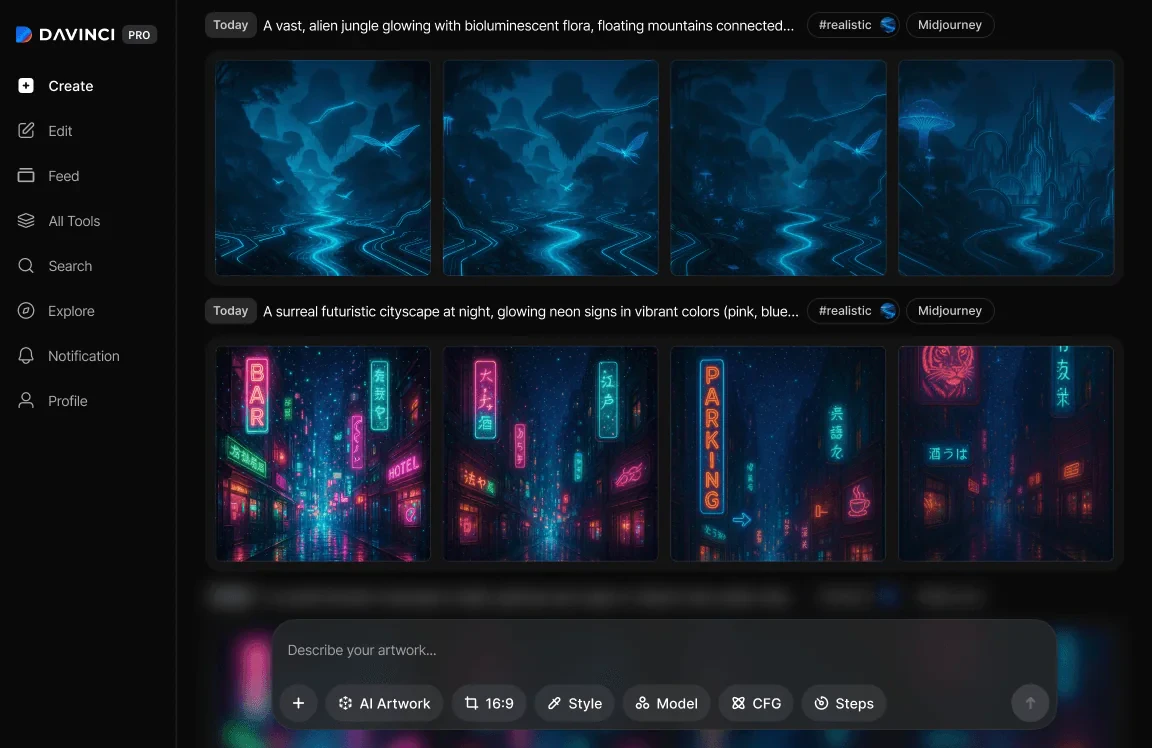Select the Search icon
The image size is (1152, 748).
coord(25,266)
